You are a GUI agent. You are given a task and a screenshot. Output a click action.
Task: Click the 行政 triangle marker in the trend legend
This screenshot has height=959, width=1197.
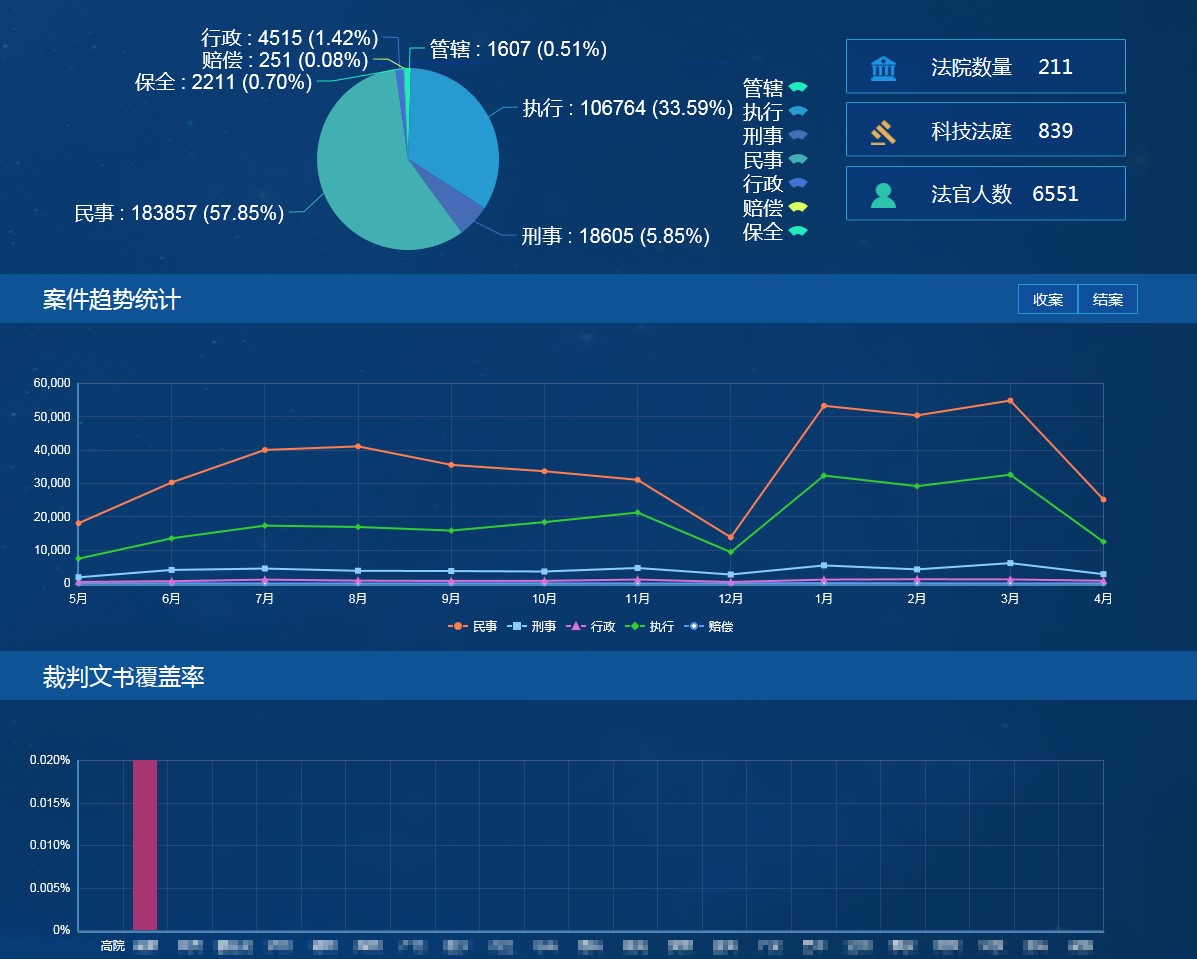(575, 627)
